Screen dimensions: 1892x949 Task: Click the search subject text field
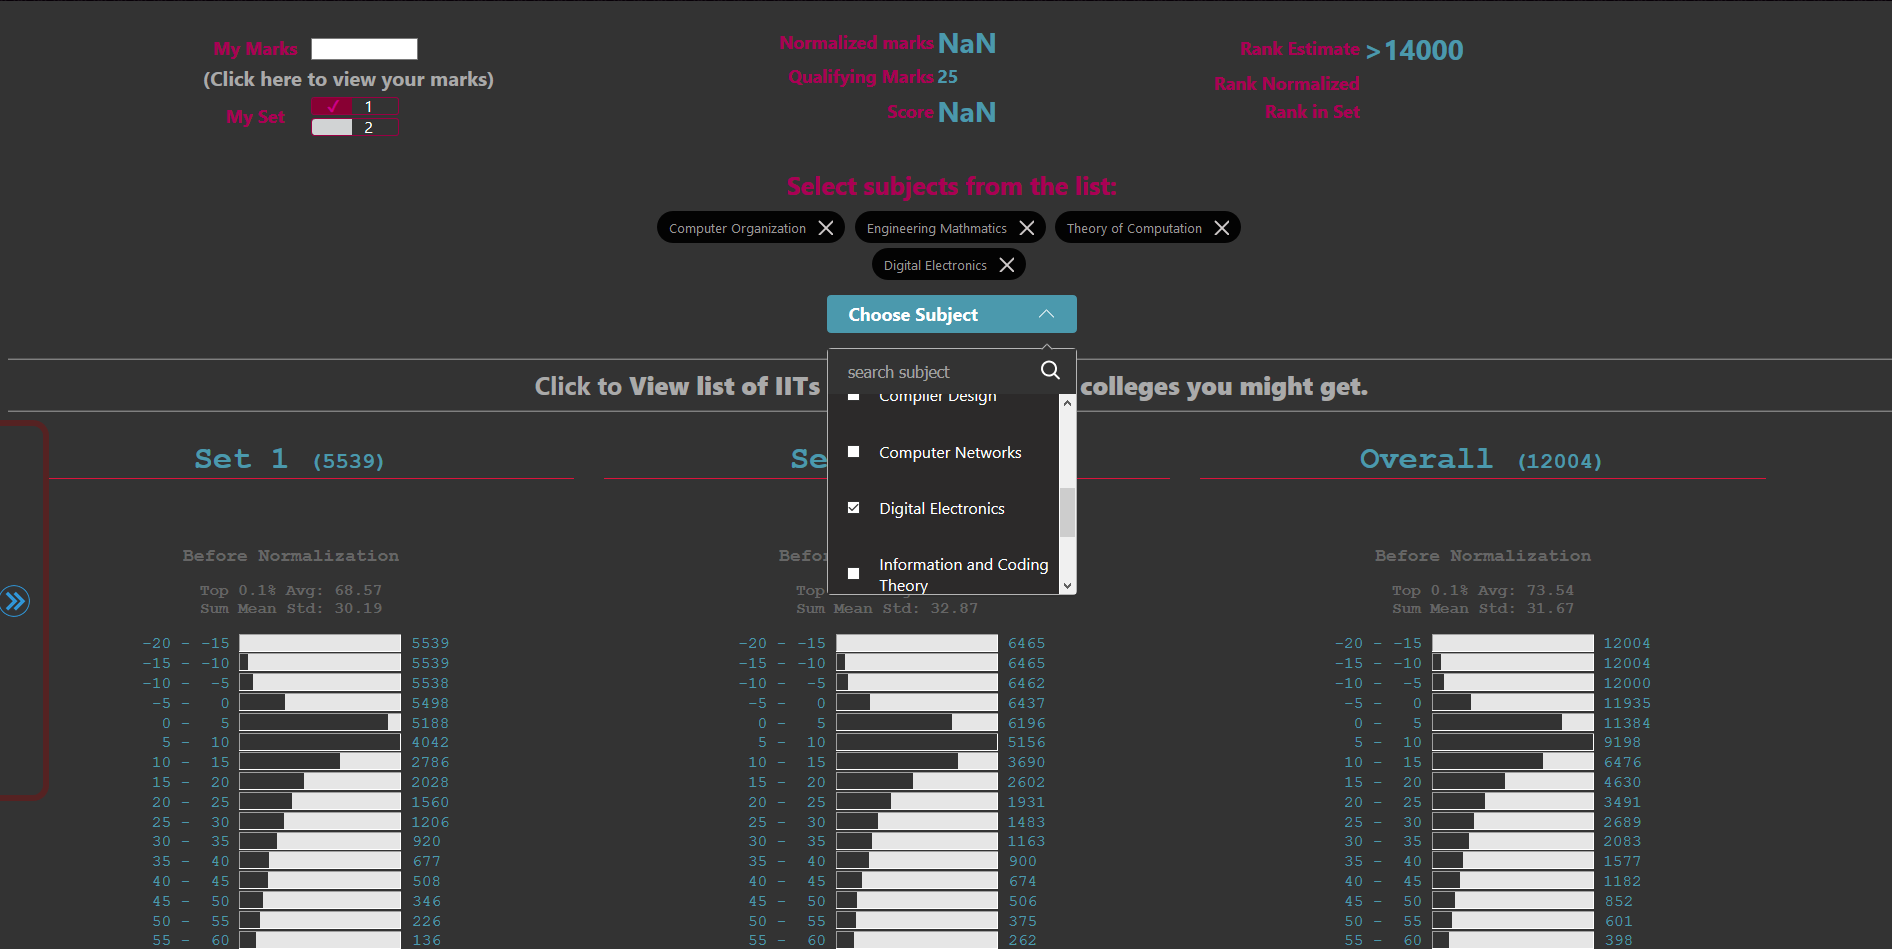pos(930,371)
